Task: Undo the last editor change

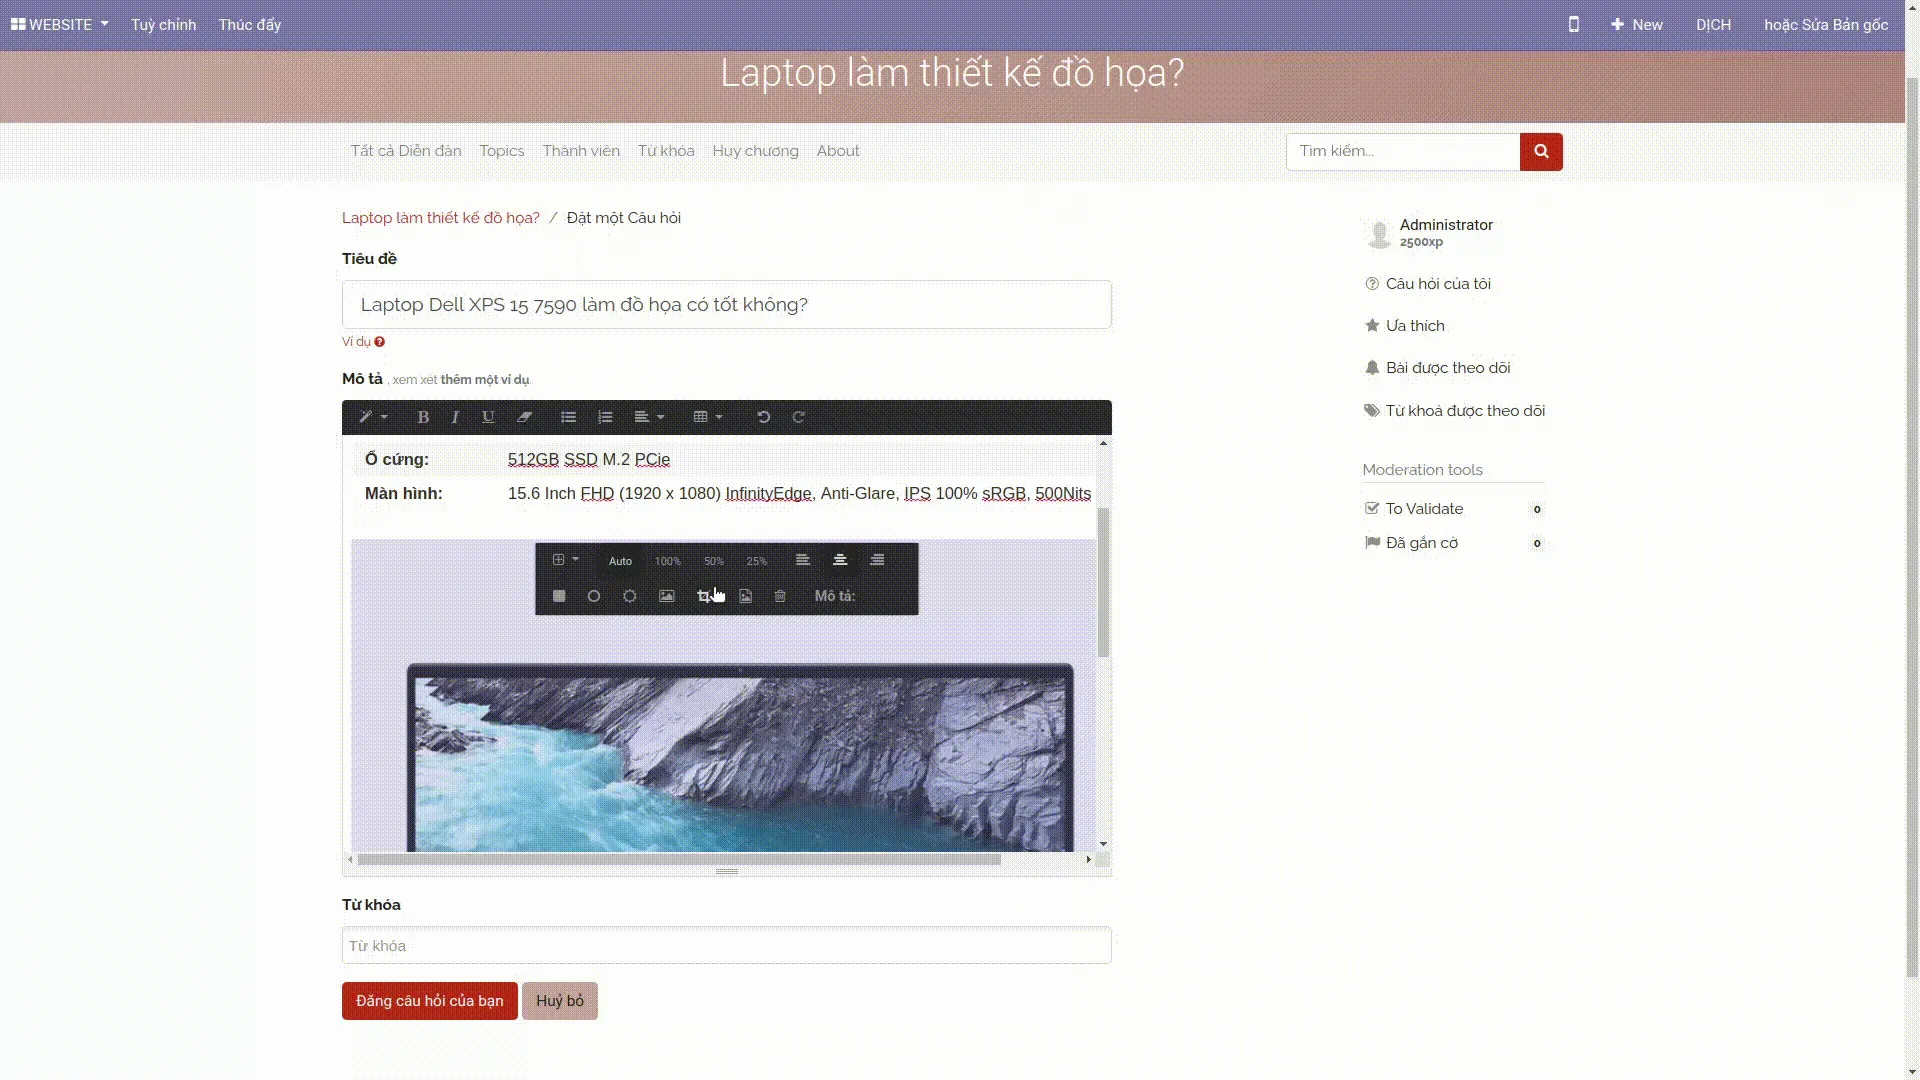Action: coord(763,417)
